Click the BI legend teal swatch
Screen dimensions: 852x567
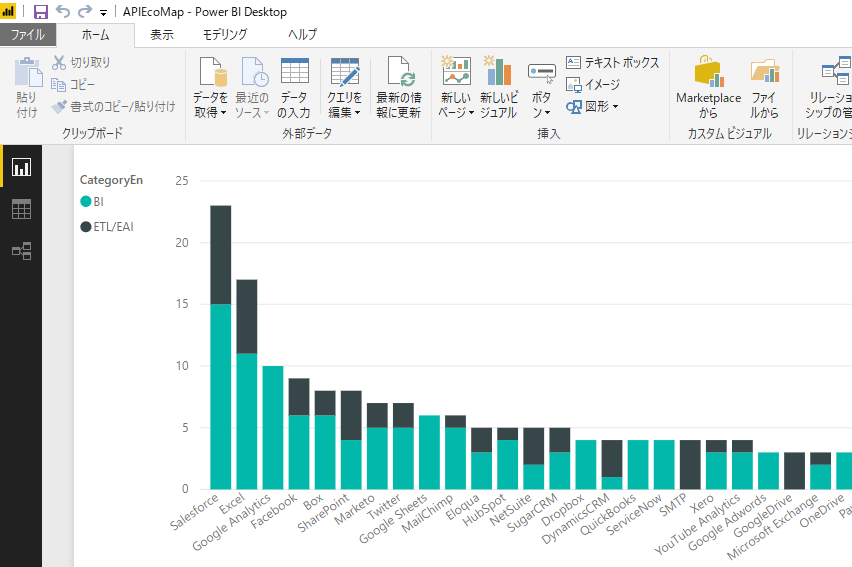[x=85, y=202]
